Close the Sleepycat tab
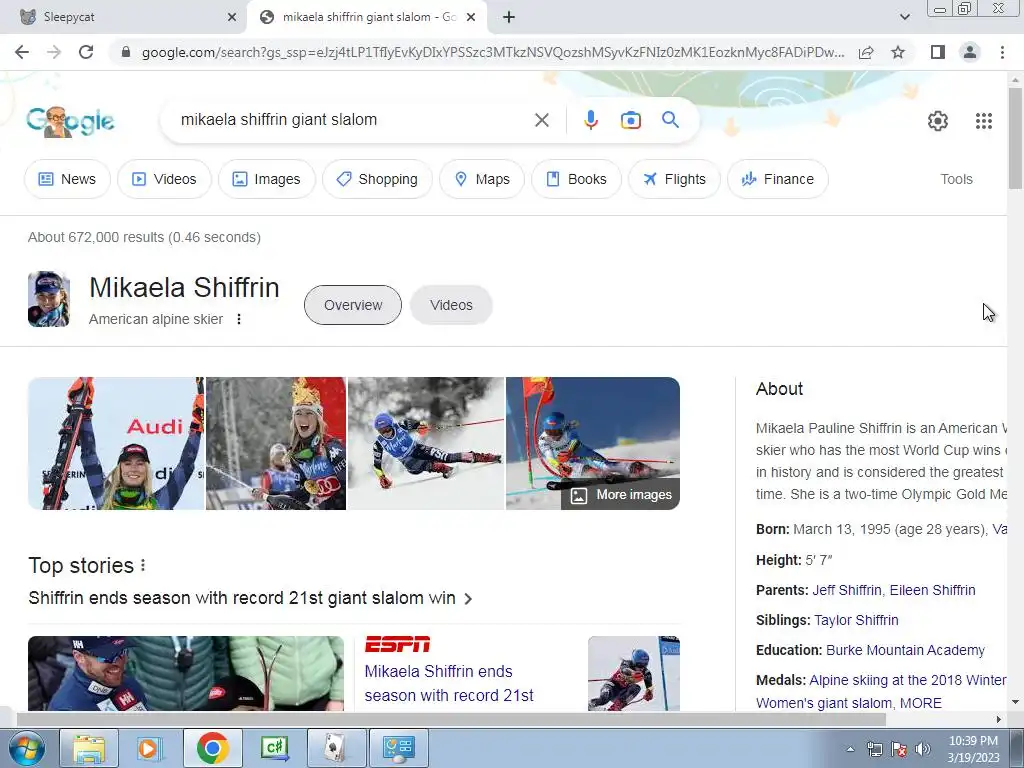This screenshot has height=768, width=1024. click(x=232, y=18)
